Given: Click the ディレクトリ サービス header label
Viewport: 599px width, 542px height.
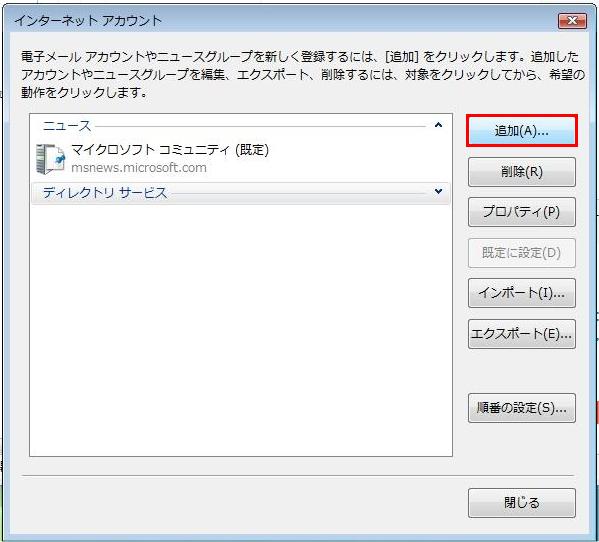Looking at the screenshot, I should click(105, 193).
